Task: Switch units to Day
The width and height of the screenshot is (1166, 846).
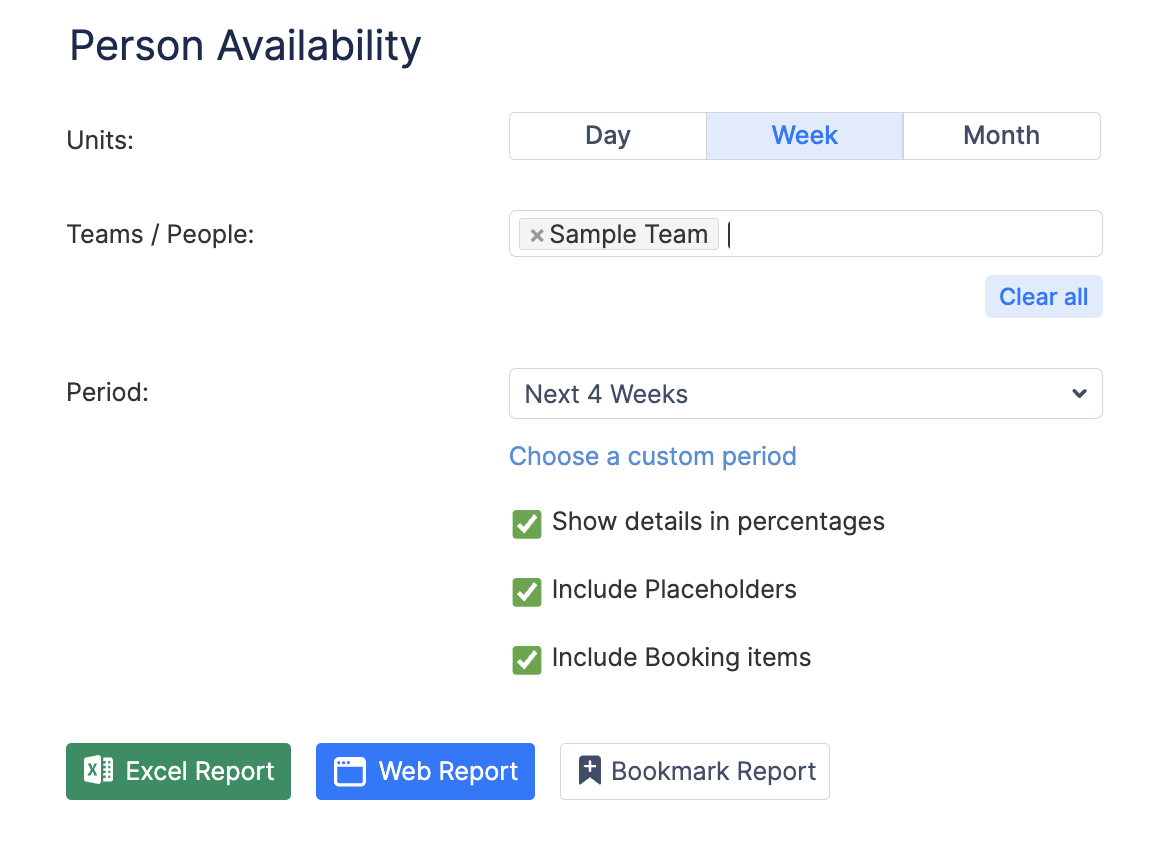Action: tap(608, 136)
